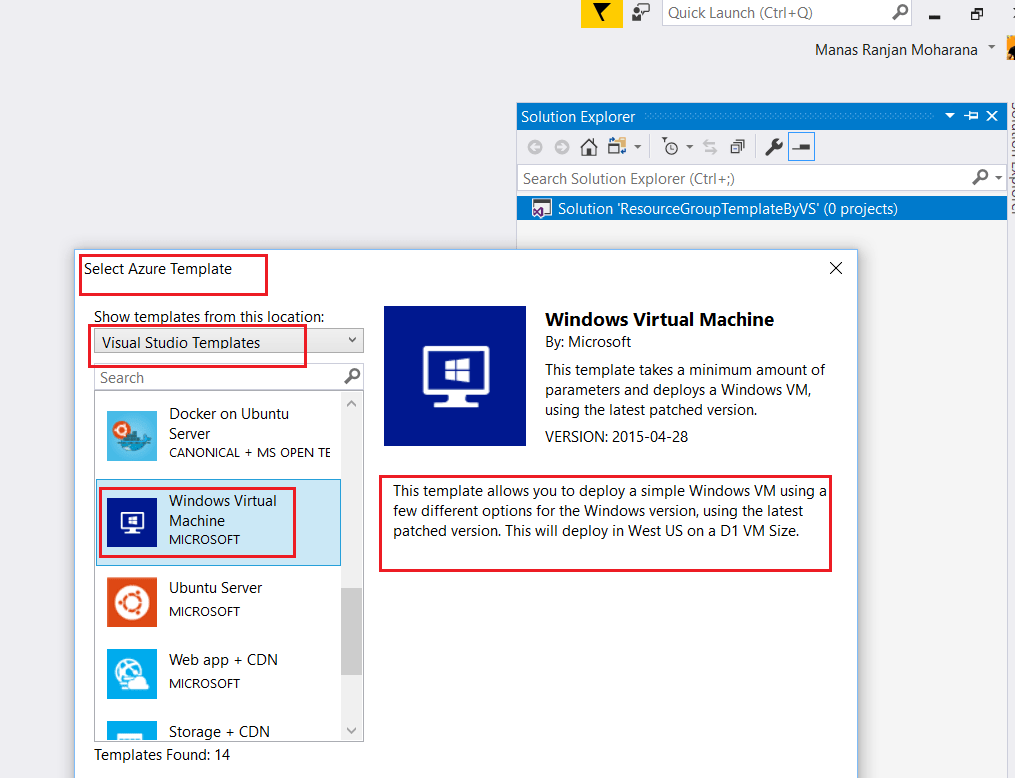1015x778 pixels.
Task: Click the Properties wrench icon
Action: click(x=774, y=148)
